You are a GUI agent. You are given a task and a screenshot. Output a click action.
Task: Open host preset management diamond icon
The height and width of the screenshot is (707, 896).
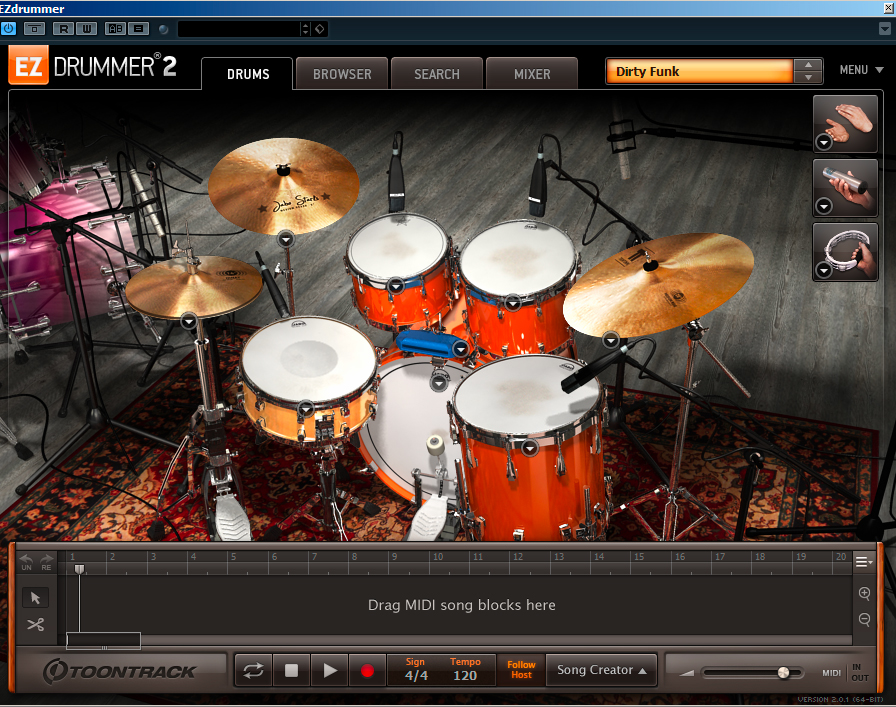(320, 29)
